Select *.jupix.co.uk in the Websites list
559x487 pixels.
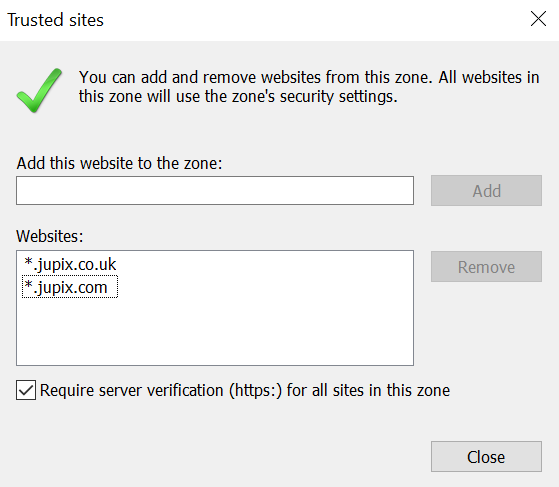pyautogui.click(x=70, y=264)
